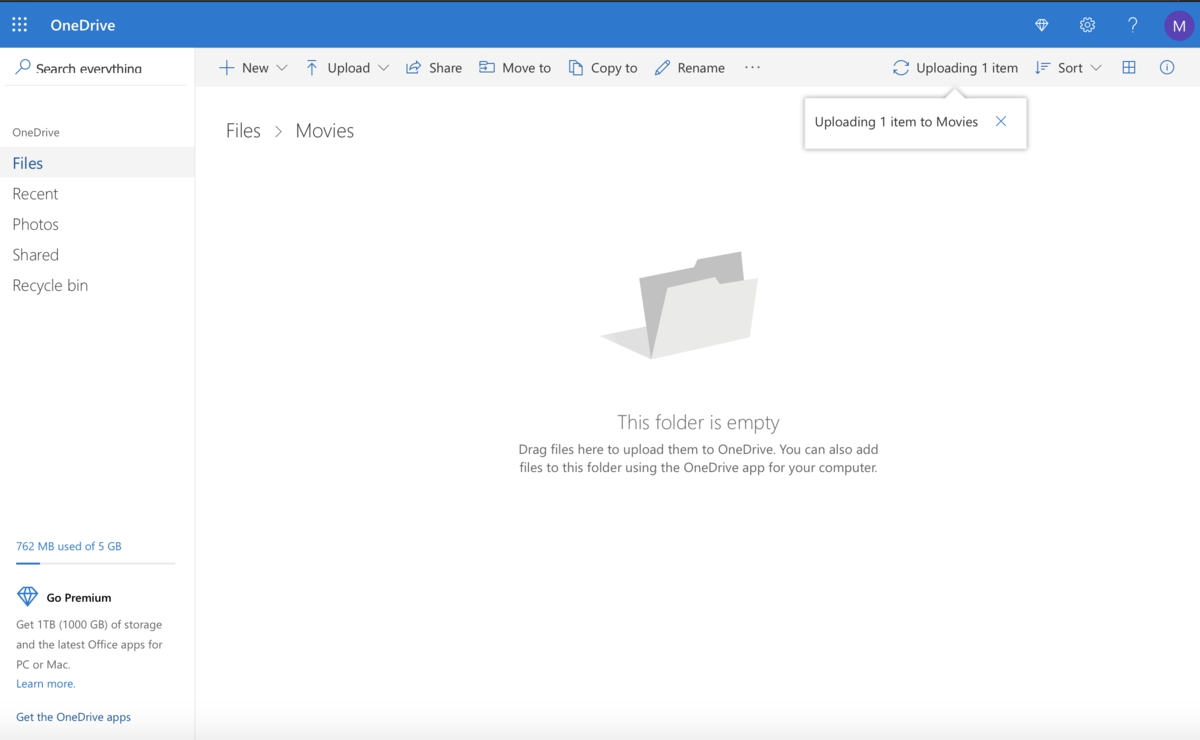The height and width of the screenshot is (740, 1200).
Task: Click the Go Premium heading
Action: 79,598
